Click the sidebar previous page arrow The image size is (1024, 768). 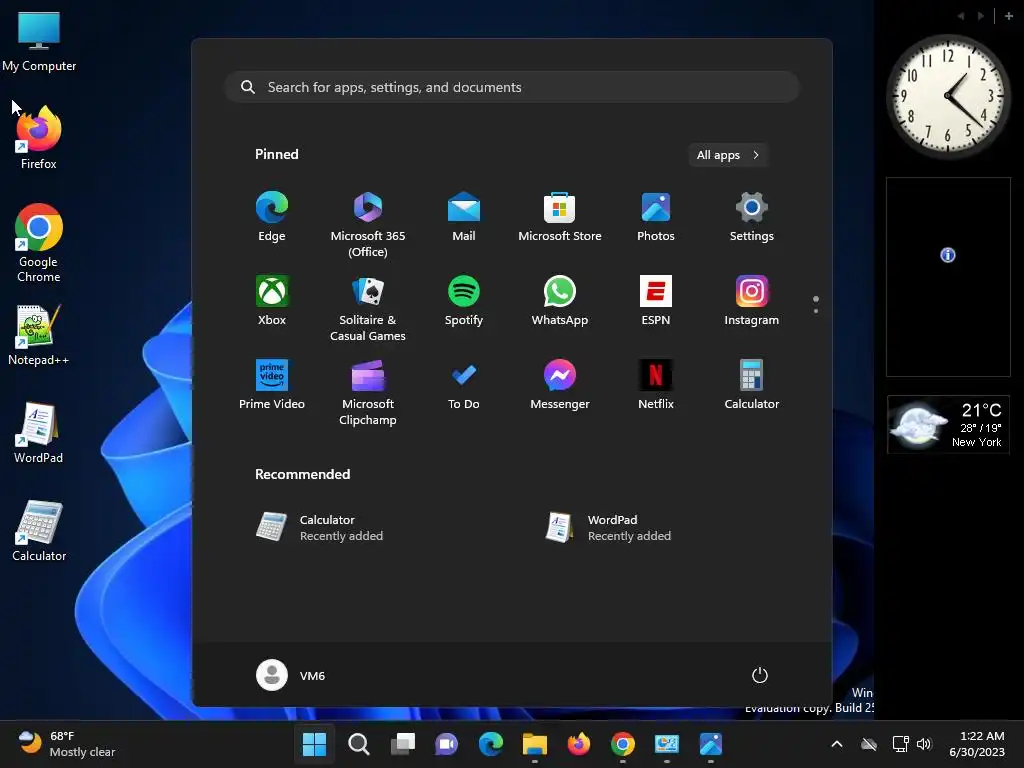coord(961,16)
